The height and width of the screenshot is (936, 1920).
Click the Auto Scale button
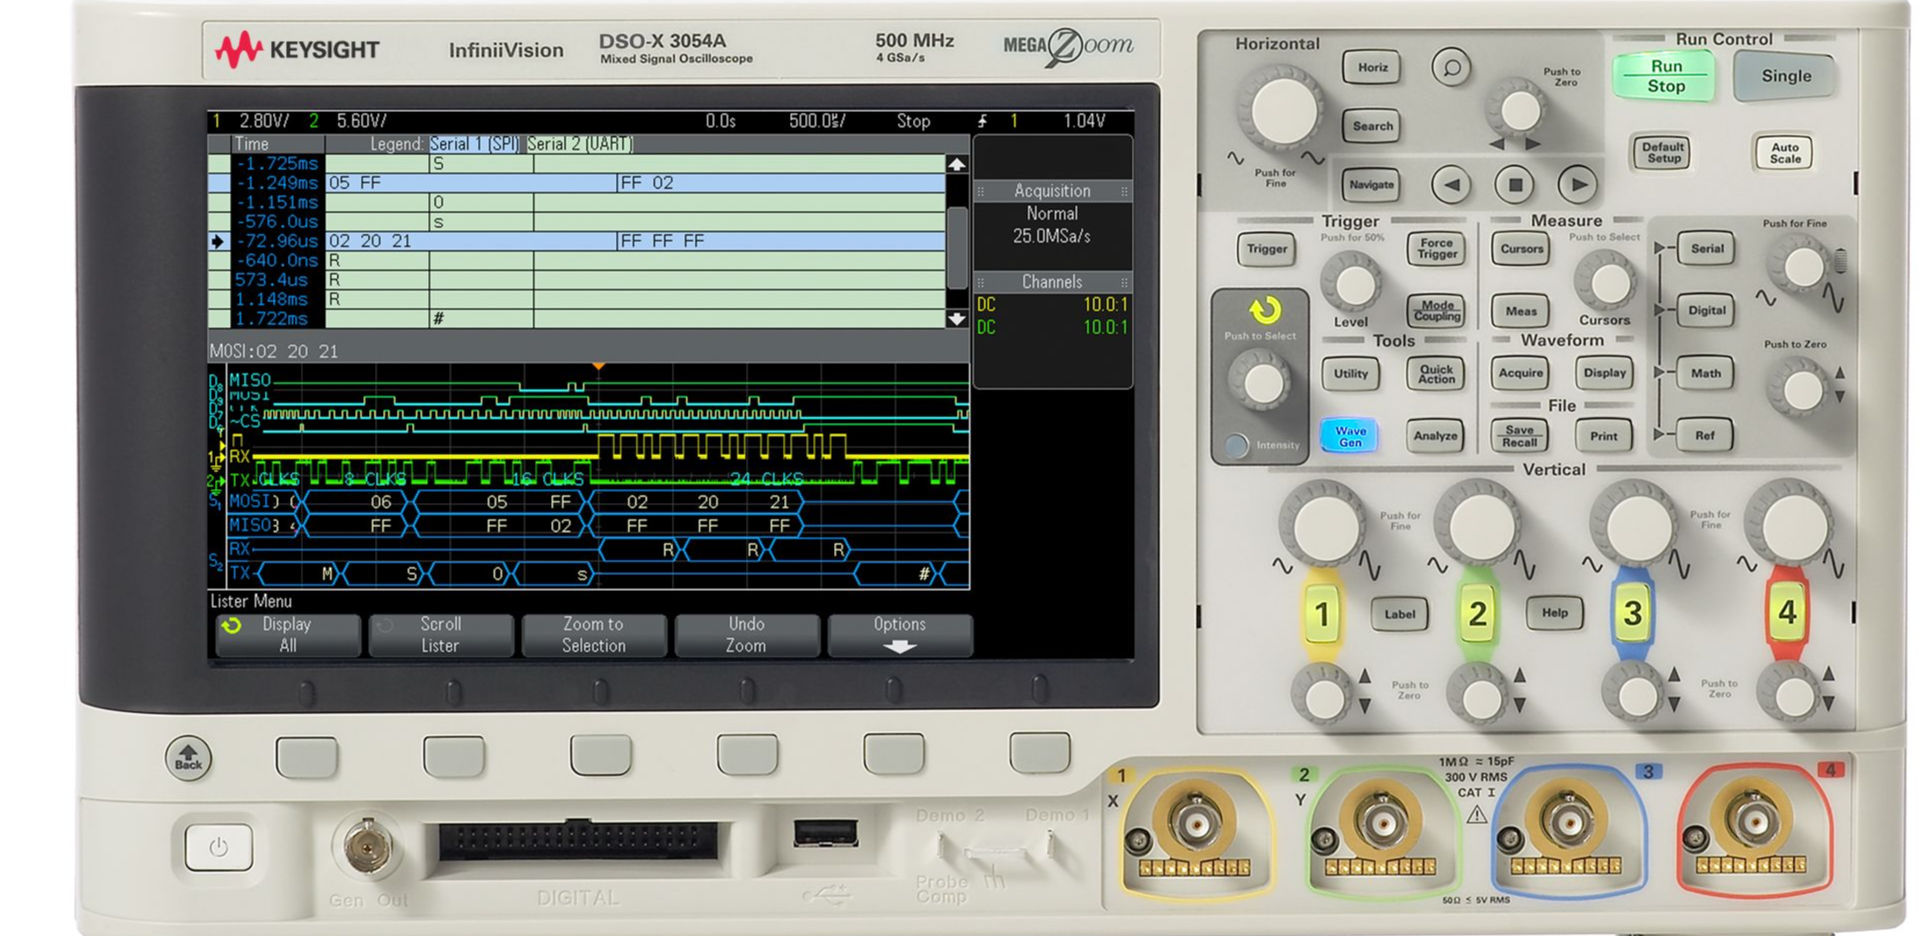click(x=1784, y=152)
